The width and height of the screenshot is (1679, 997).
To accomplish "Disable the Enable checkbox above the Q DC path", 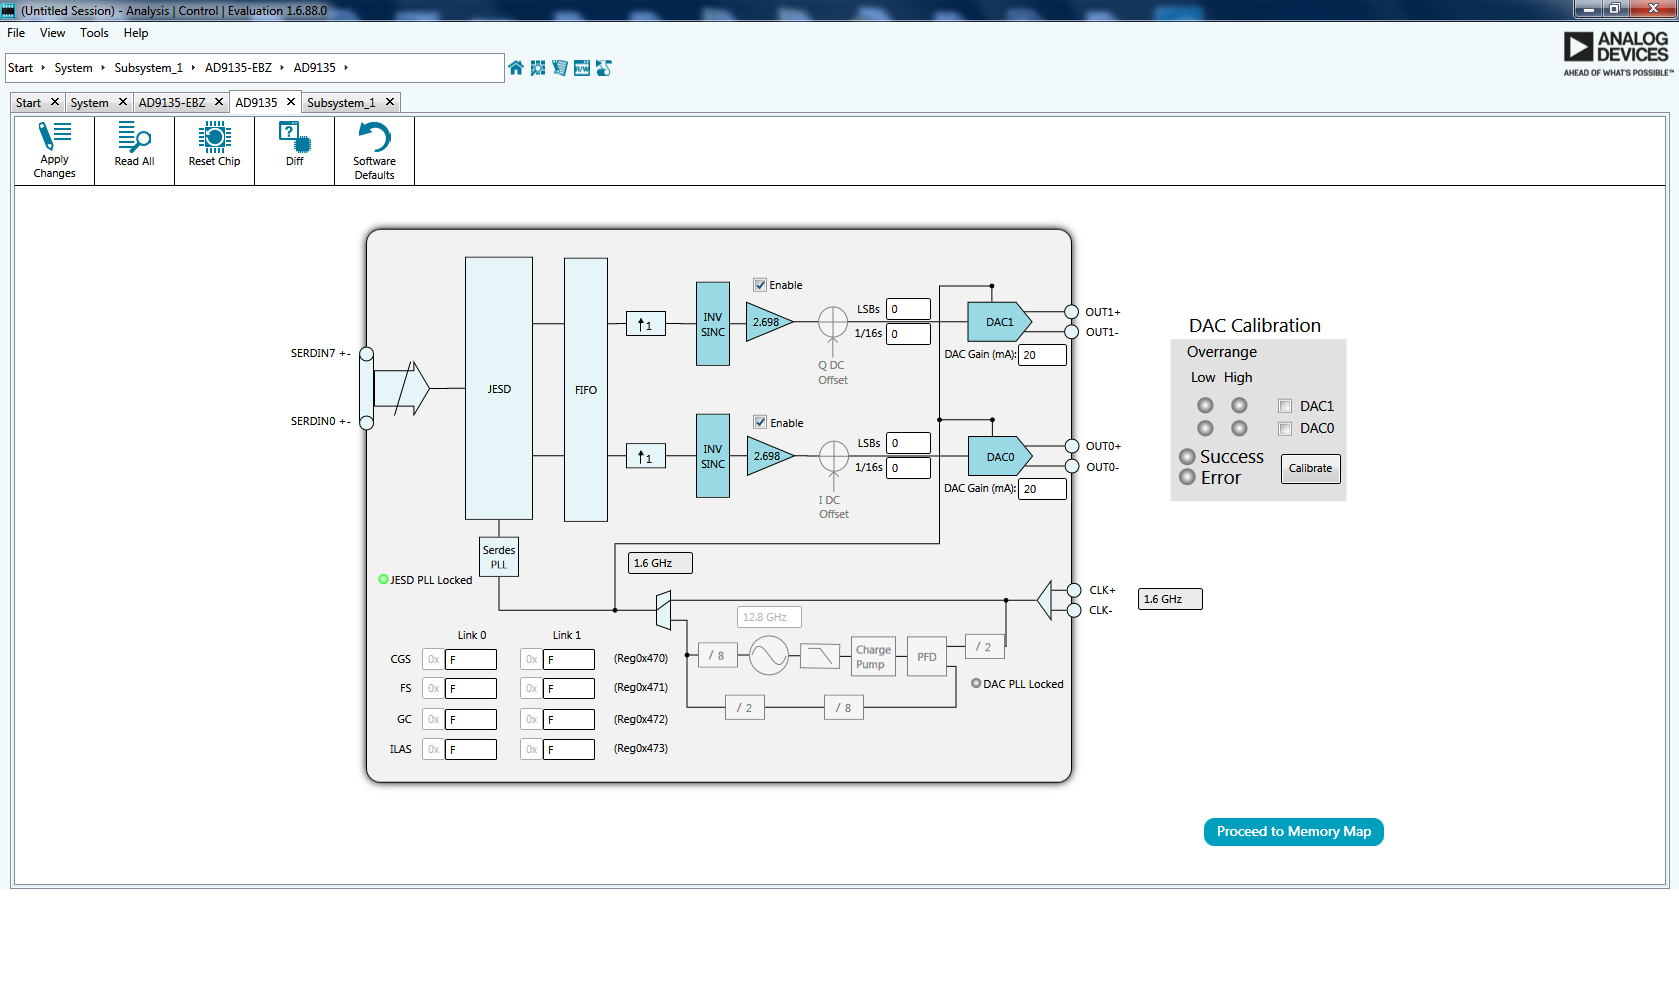I will pyautogui.click(x=760, y=284).
